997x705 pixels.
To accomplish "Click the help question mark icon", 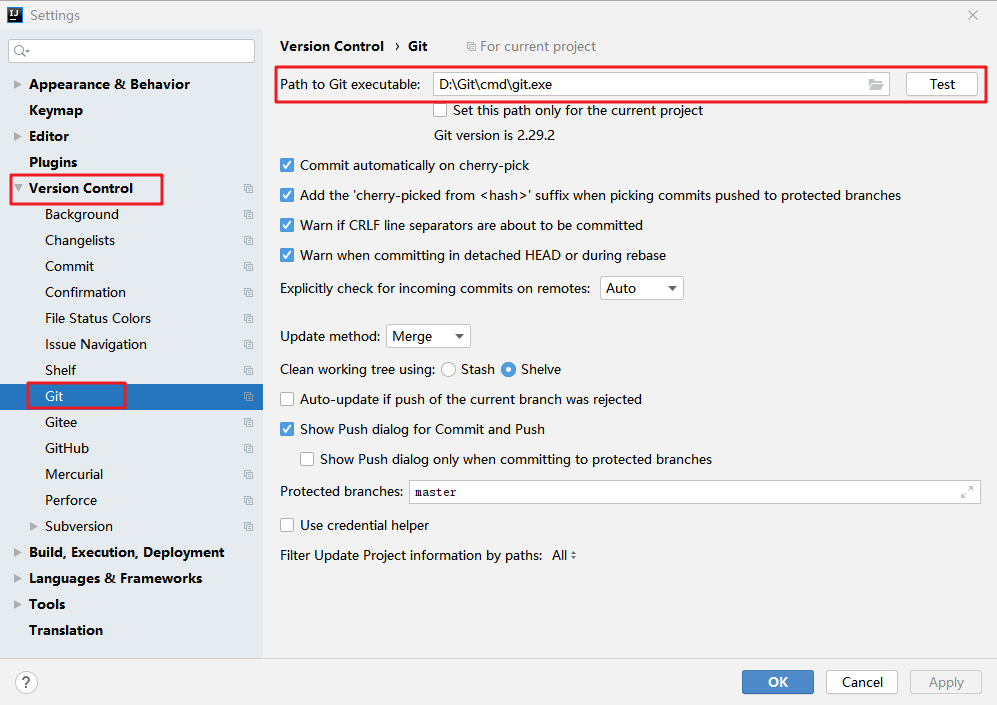I will (27, 682).
